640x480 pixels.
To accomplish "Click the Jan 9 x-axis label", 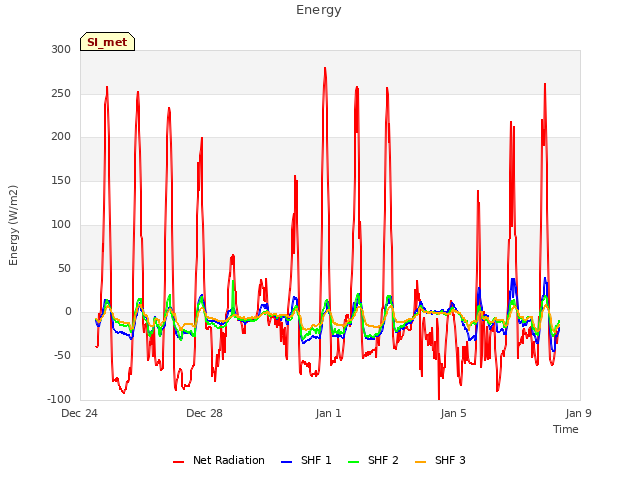I will tap(578, 413).
